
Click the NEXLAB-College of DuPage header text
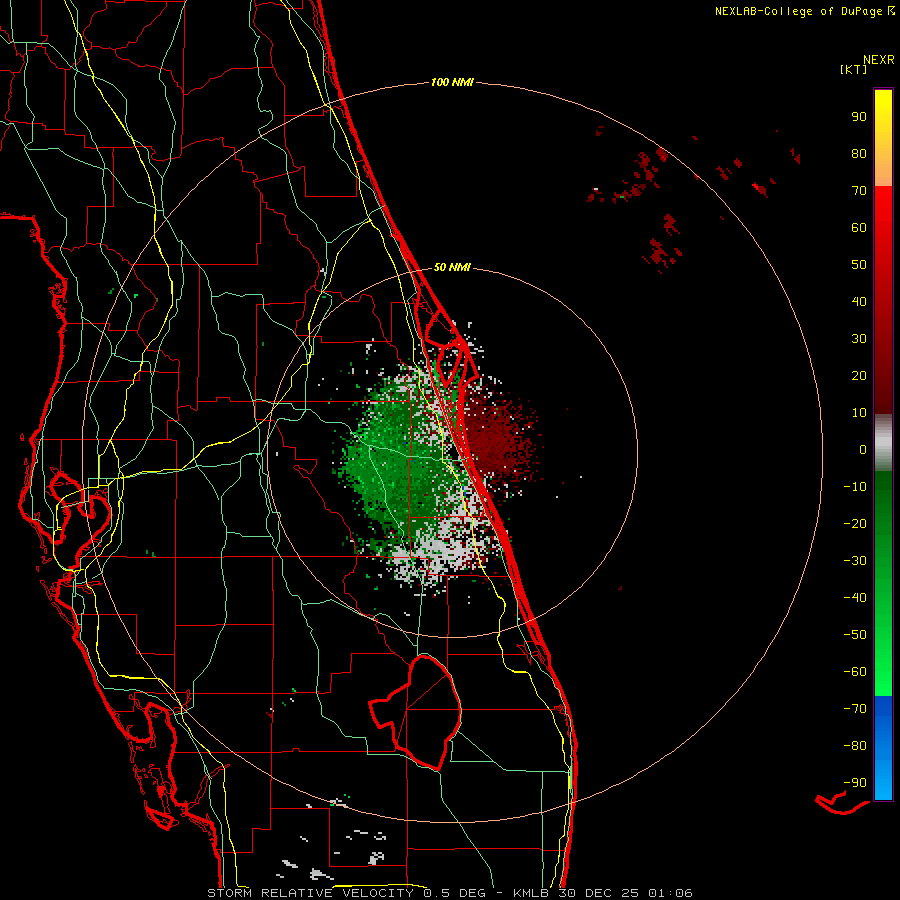[x=798, y=11]
